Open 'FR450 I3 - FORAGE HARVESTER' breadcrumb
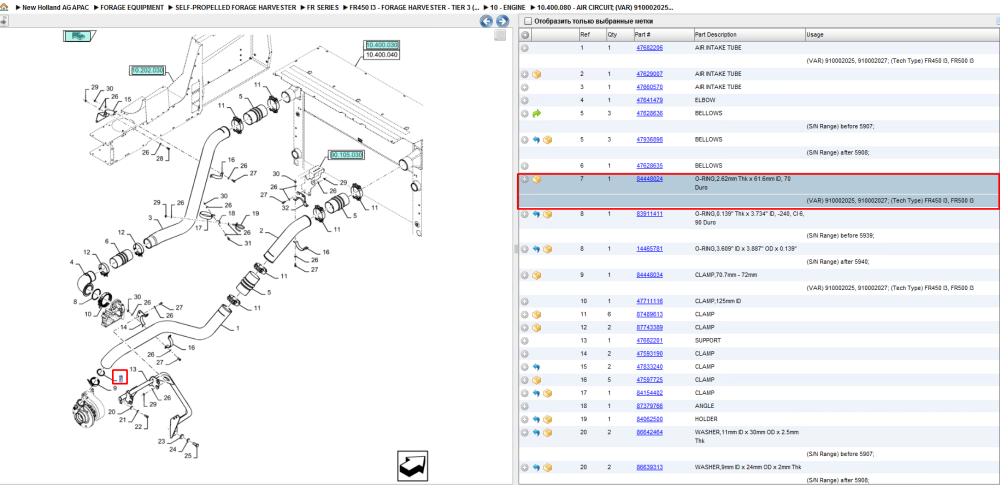This screenshot has width=1000, height=485. click(x=415, y=7)
